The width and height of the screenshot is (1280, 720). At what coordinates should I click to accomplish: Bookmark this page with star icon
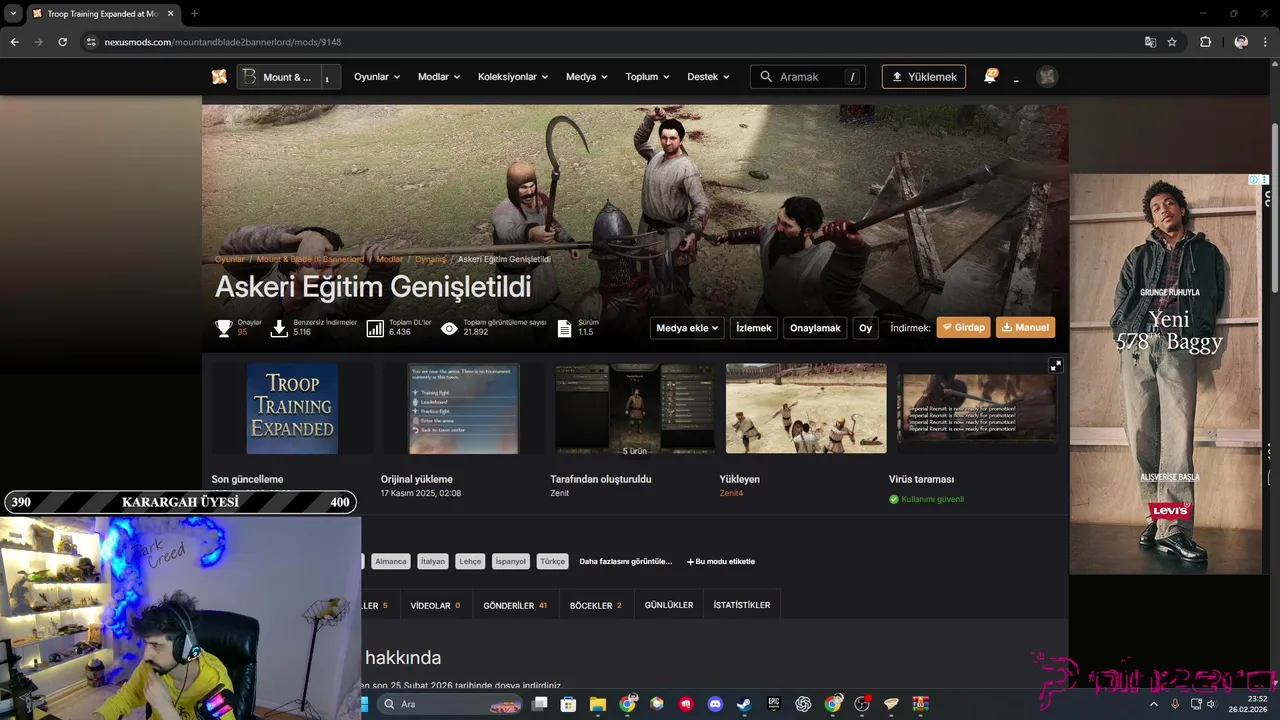1172,42
